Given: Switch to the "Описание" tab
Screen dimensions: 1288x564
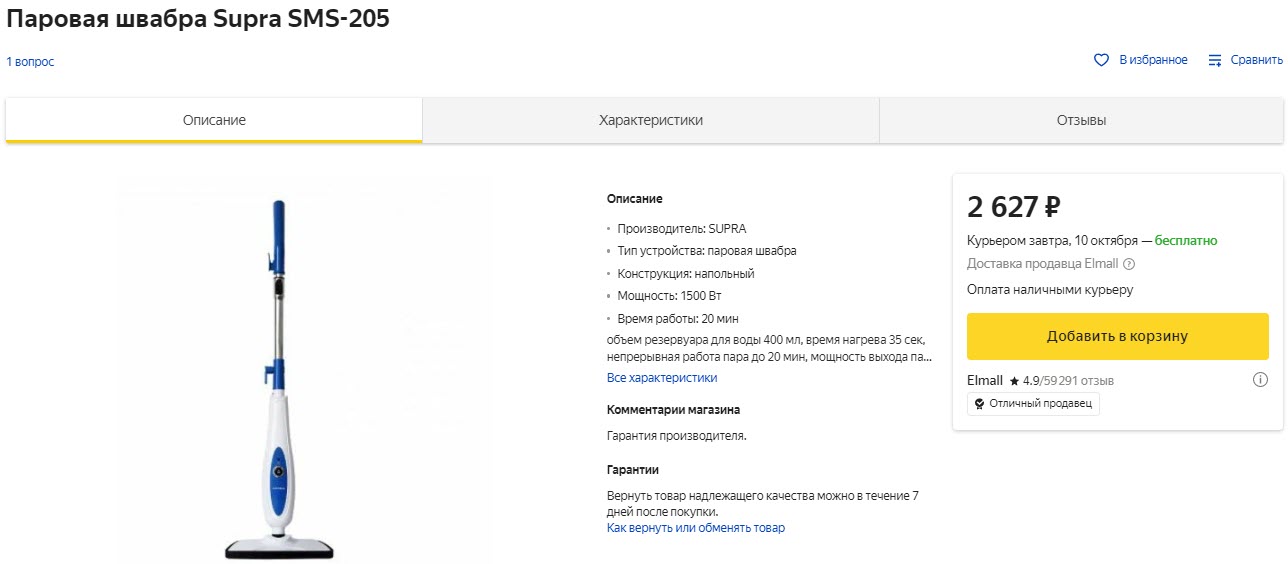Looking at the screenshot, I should click(x=214, y=120).
